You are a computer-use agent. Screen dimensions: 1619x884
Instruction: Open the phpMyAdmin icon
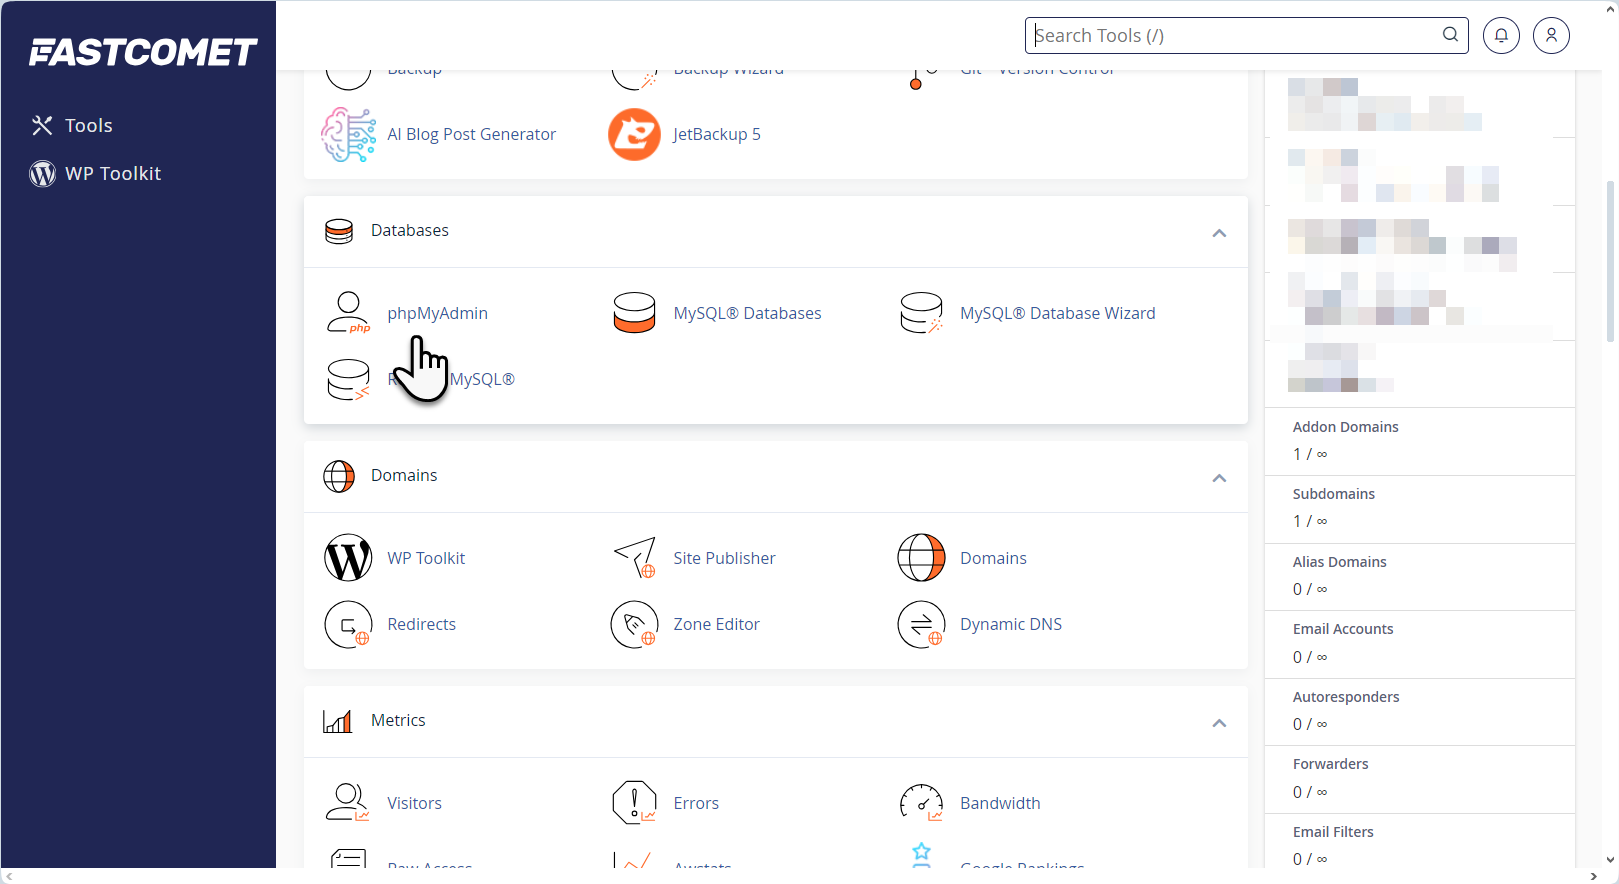[x=348, y=313]
